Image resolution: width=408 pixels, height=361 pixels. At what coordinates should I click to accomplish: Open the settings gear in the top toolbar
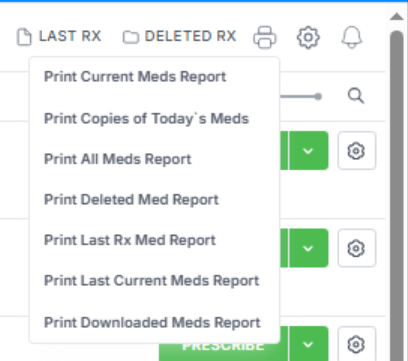(x=308, y=37)
